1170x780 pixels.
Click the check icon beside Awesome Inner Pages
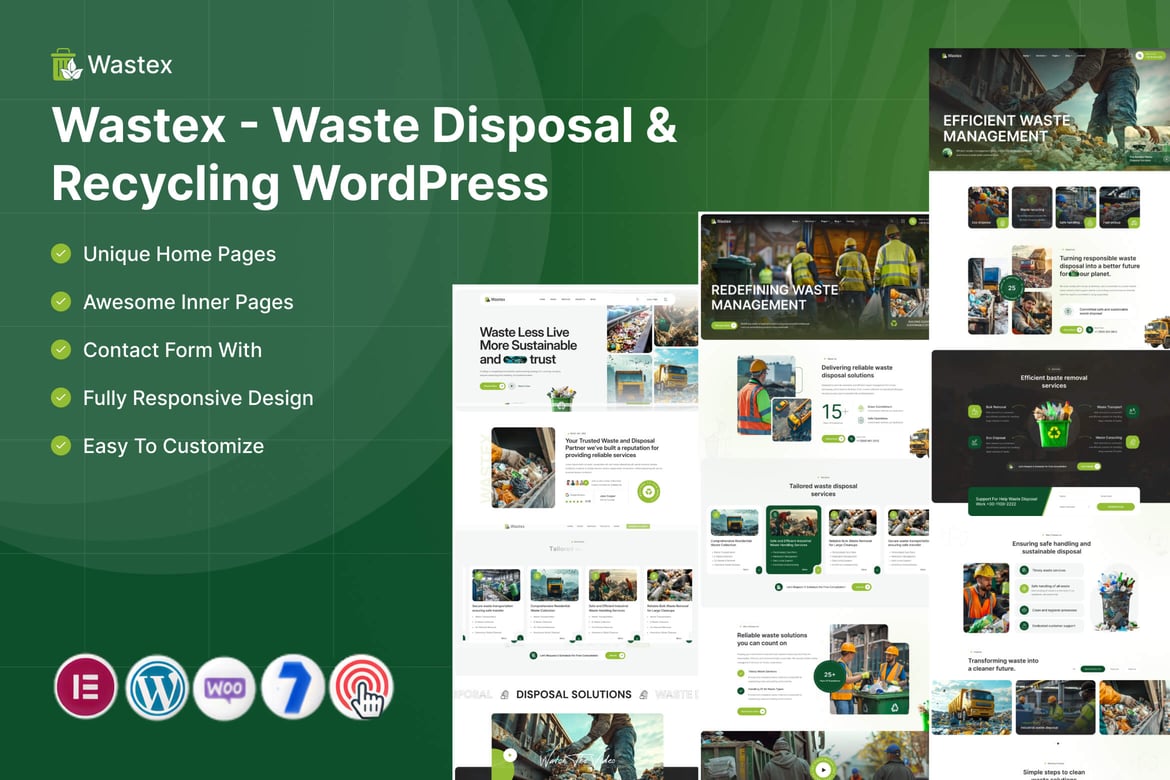(x=61, y=302)
